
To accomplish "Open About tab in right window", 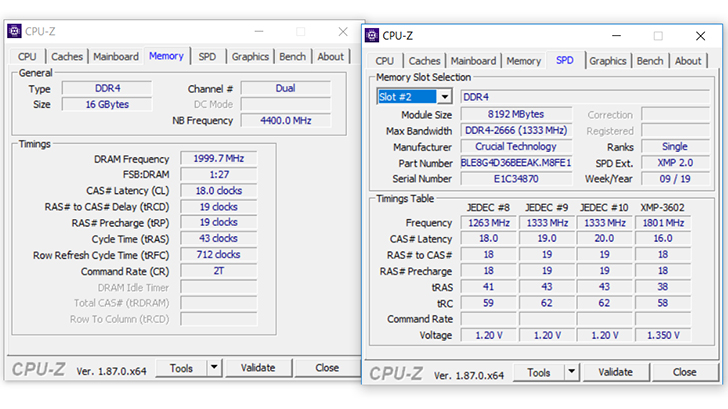I will tap(688, 61).
